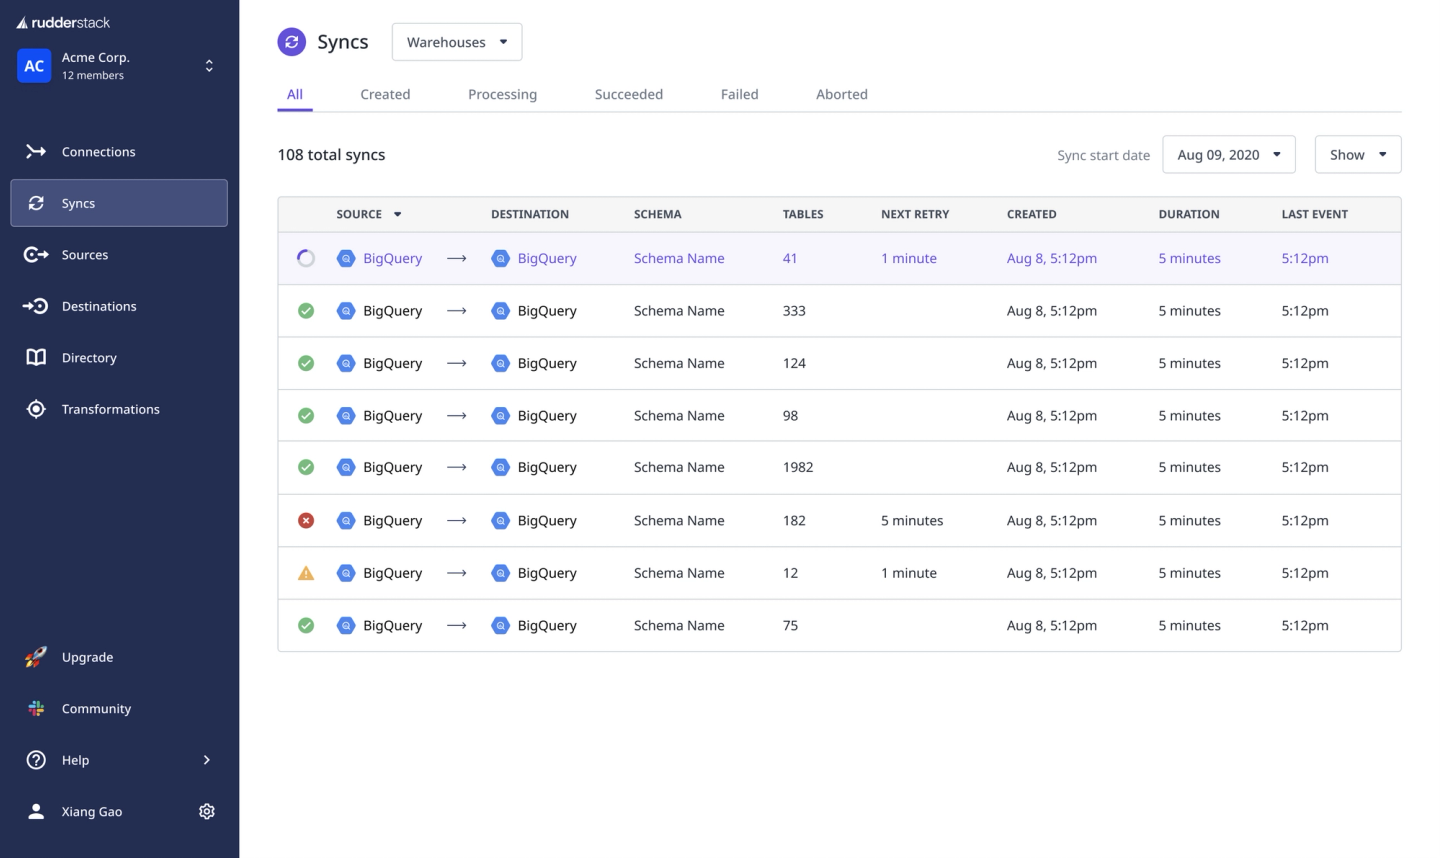1440x858 pixels.
Task: Click the Sources icon in sidebar
Action: click(36, 255)
